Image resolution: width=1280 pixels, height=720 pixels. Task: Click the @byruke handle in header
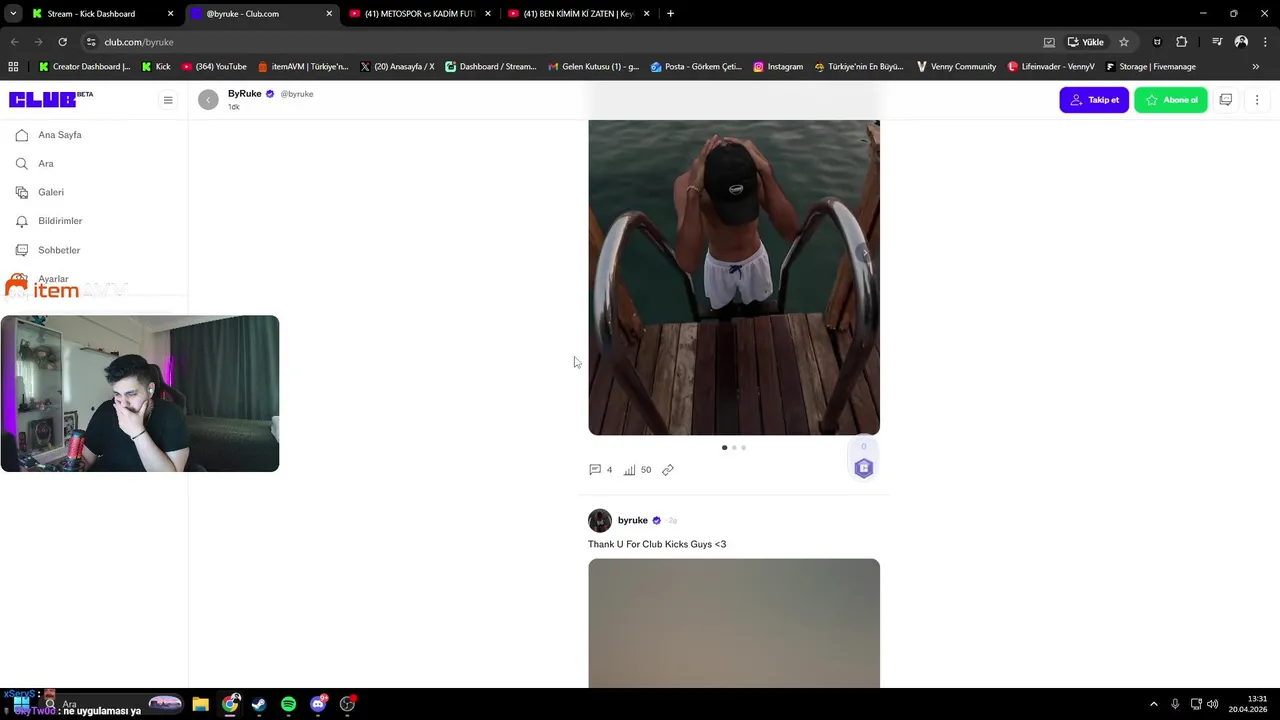(x=297, y=94)
